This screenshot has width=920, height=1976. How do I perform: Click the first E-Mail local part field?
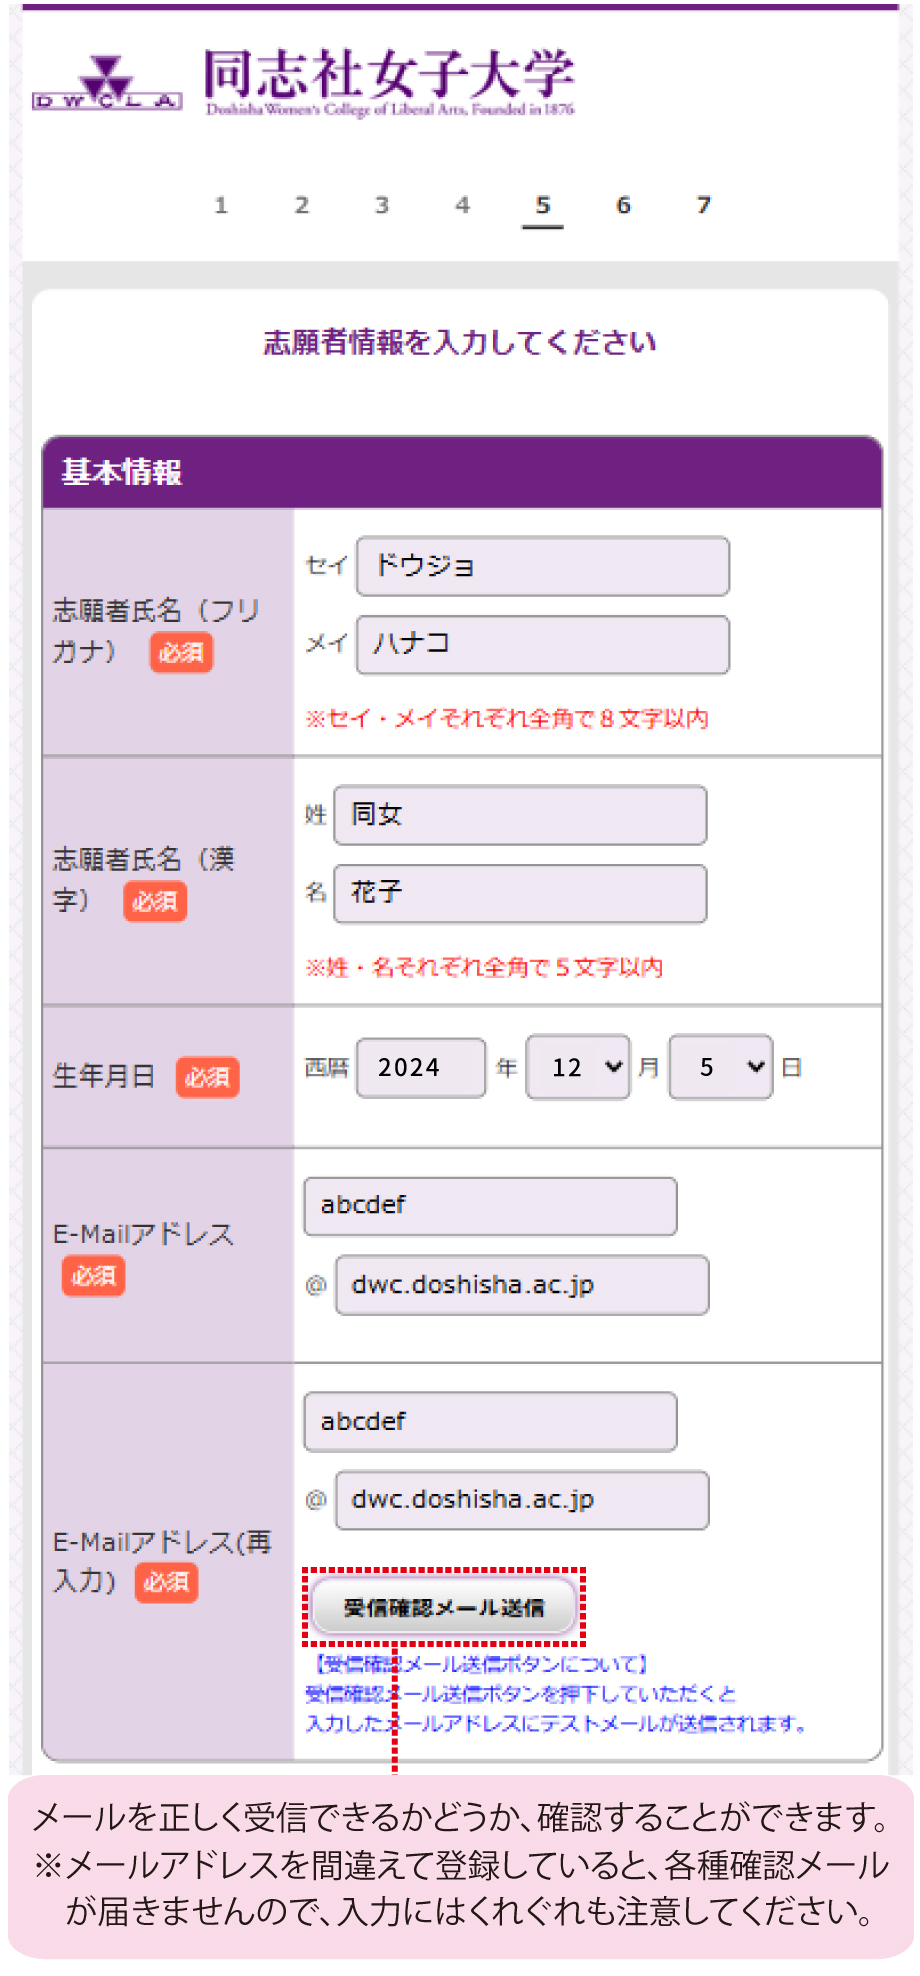pyautogui.click(x=490, y=1206)
